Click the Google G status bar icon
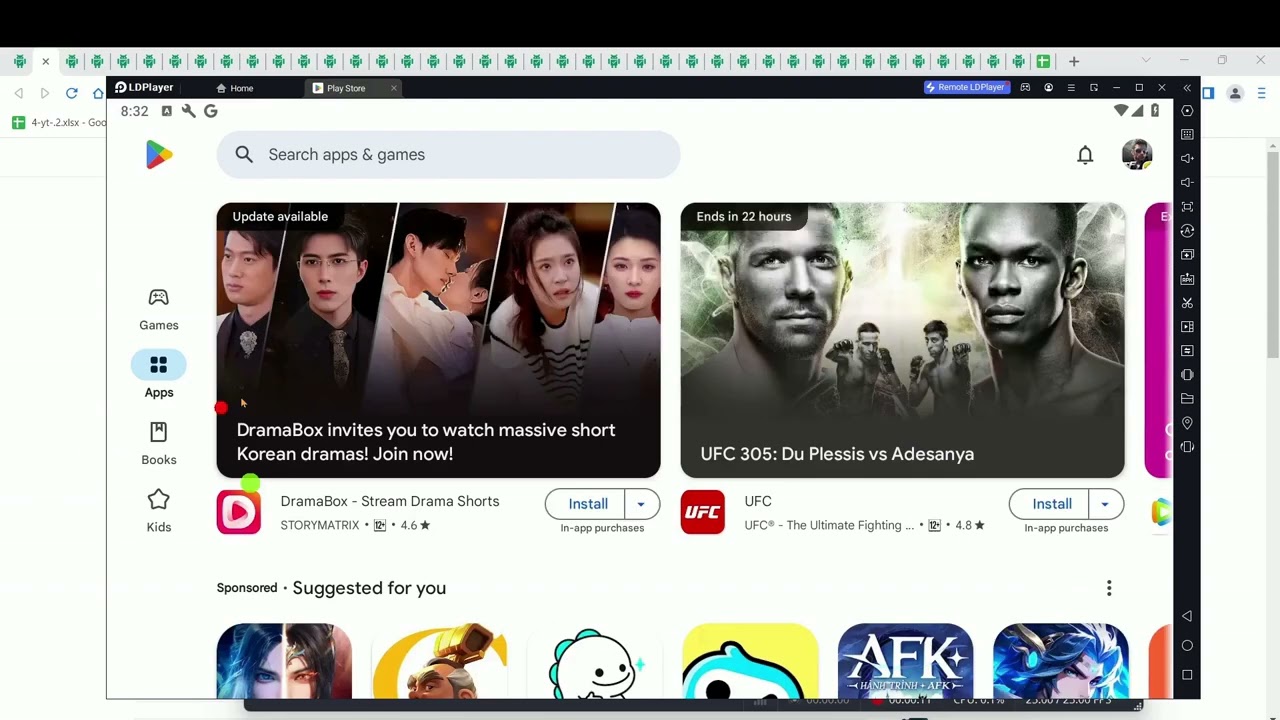The width and height of the screenshot is (1280, 720). point(211,111)
